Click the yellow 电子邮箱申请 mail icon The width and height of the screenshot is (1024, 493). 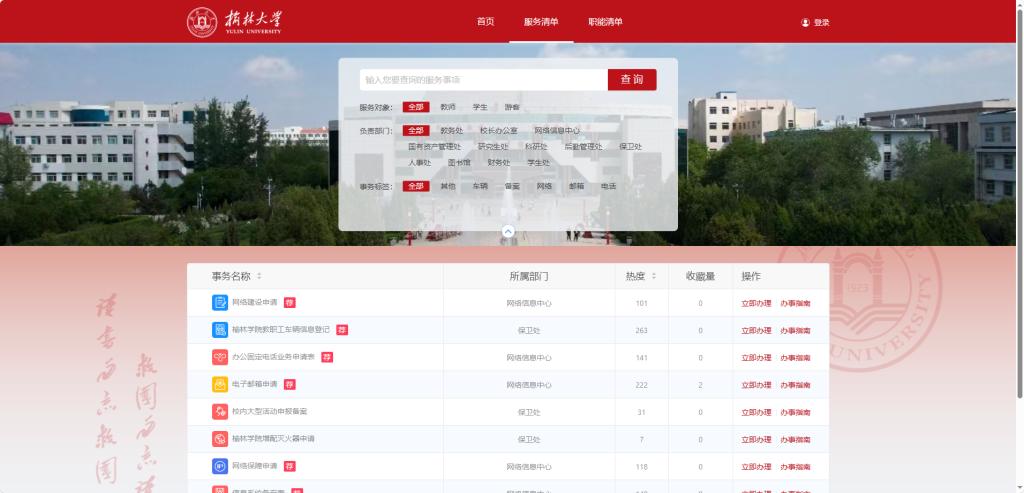tap(219, 384)
